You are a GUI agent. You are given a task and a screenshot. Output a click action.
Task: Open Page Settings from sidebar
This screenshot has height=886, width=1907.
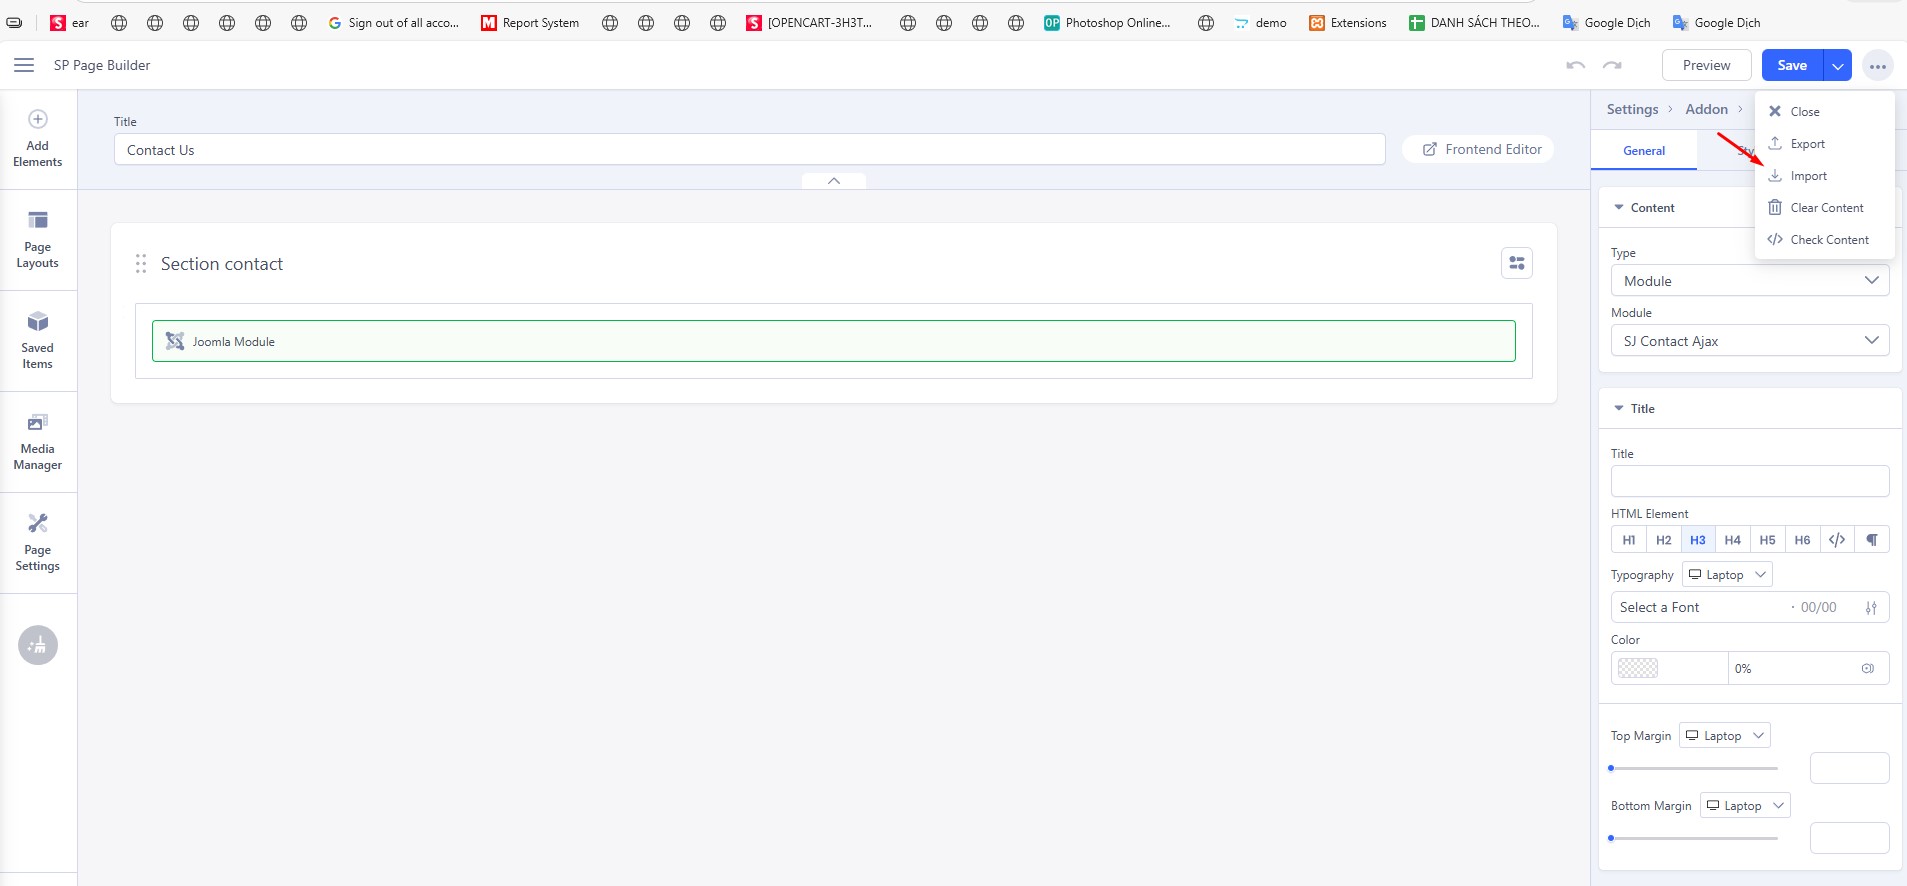tap(38, 543)
